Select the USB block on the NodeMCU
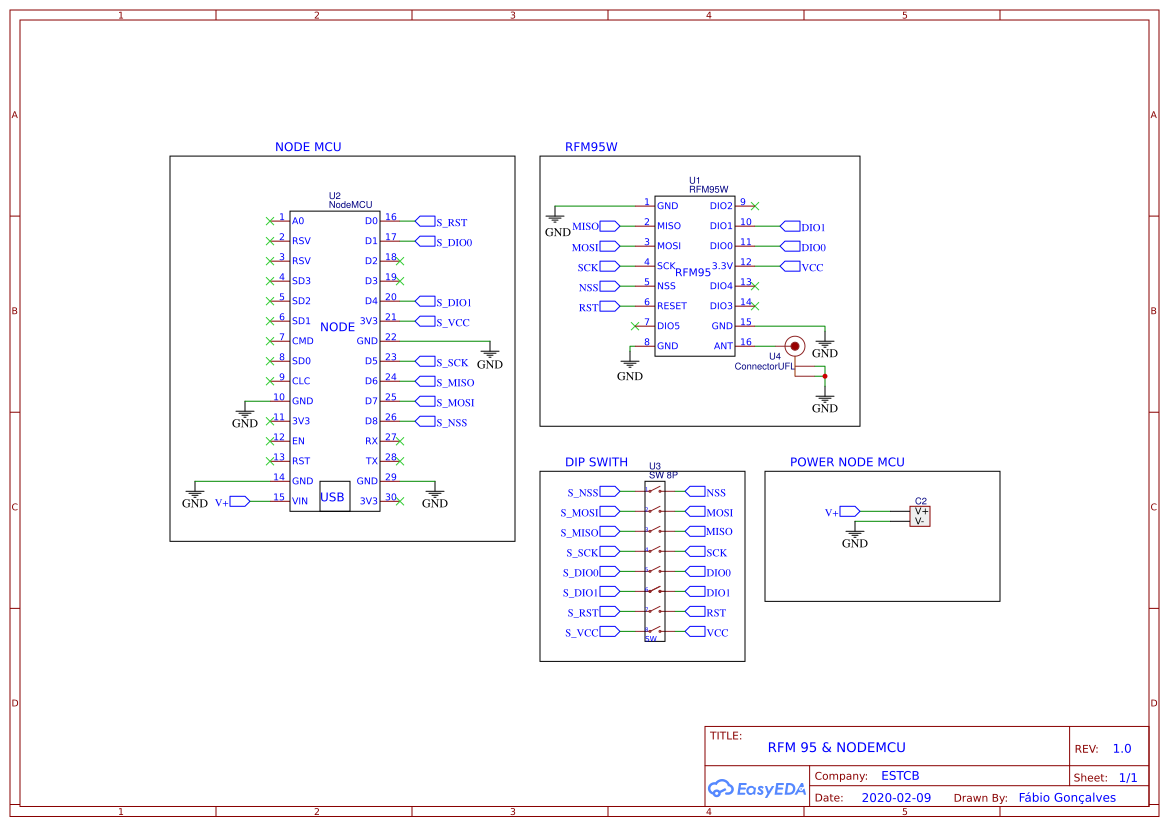 pos(332,497)
